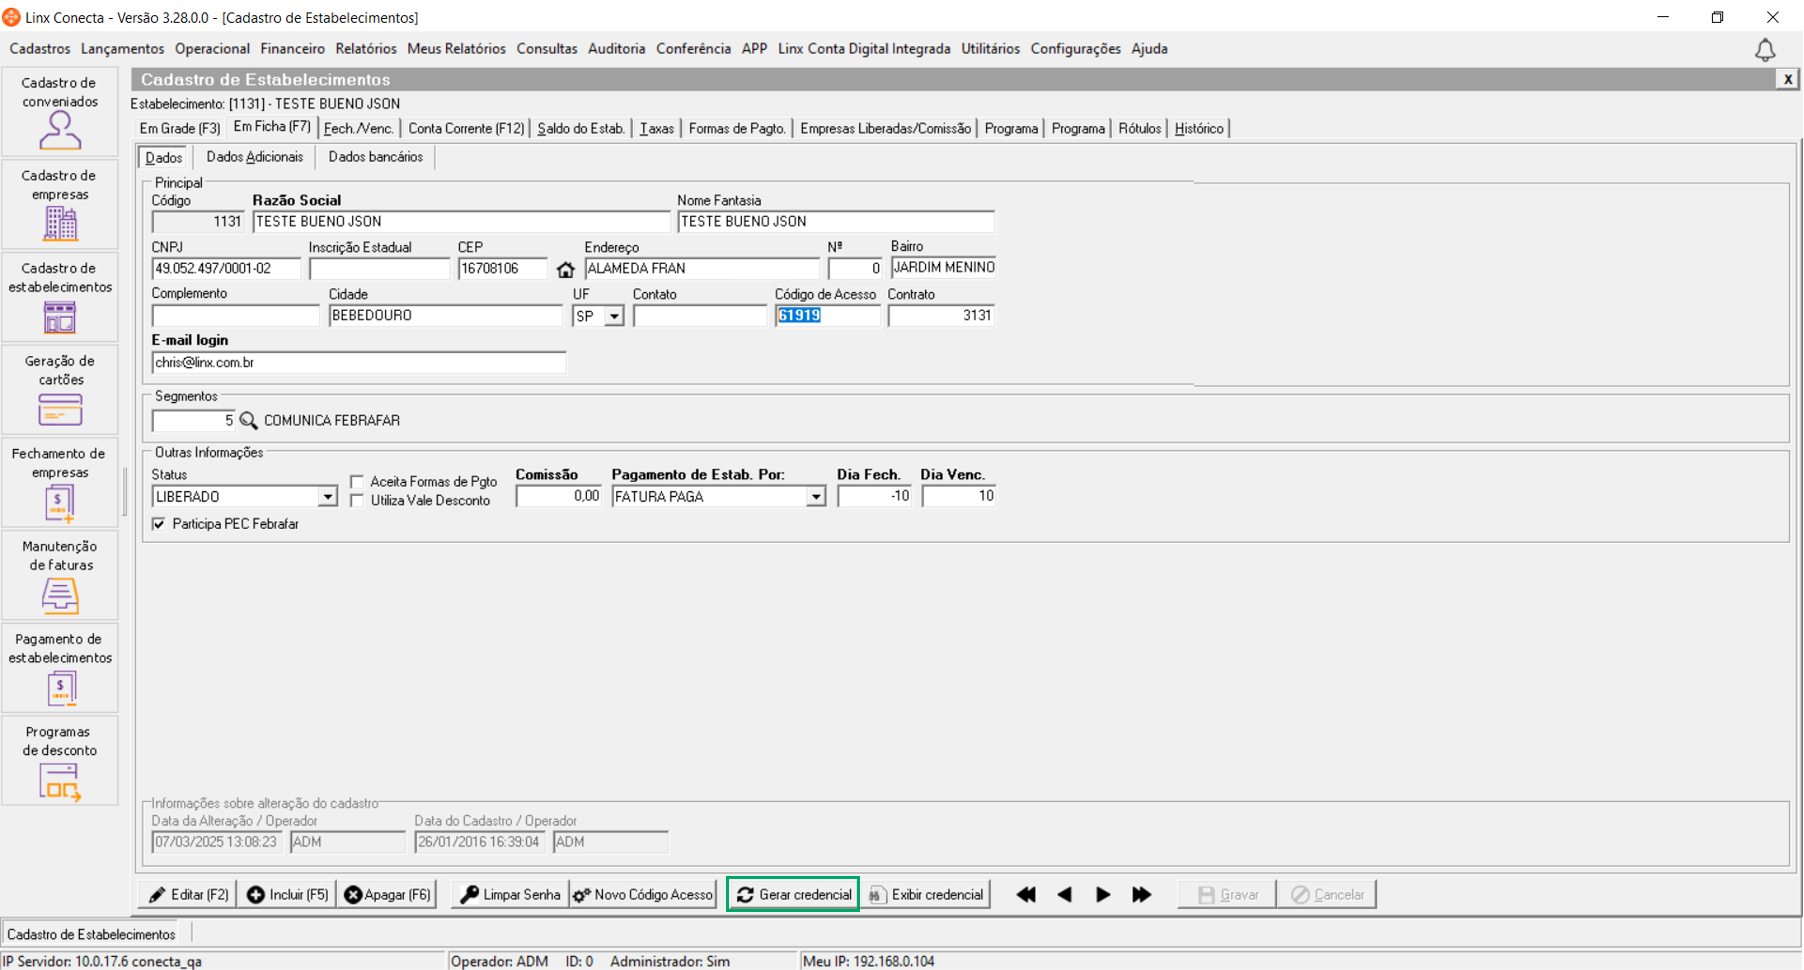Open the UF dropdown

point(614,316)
